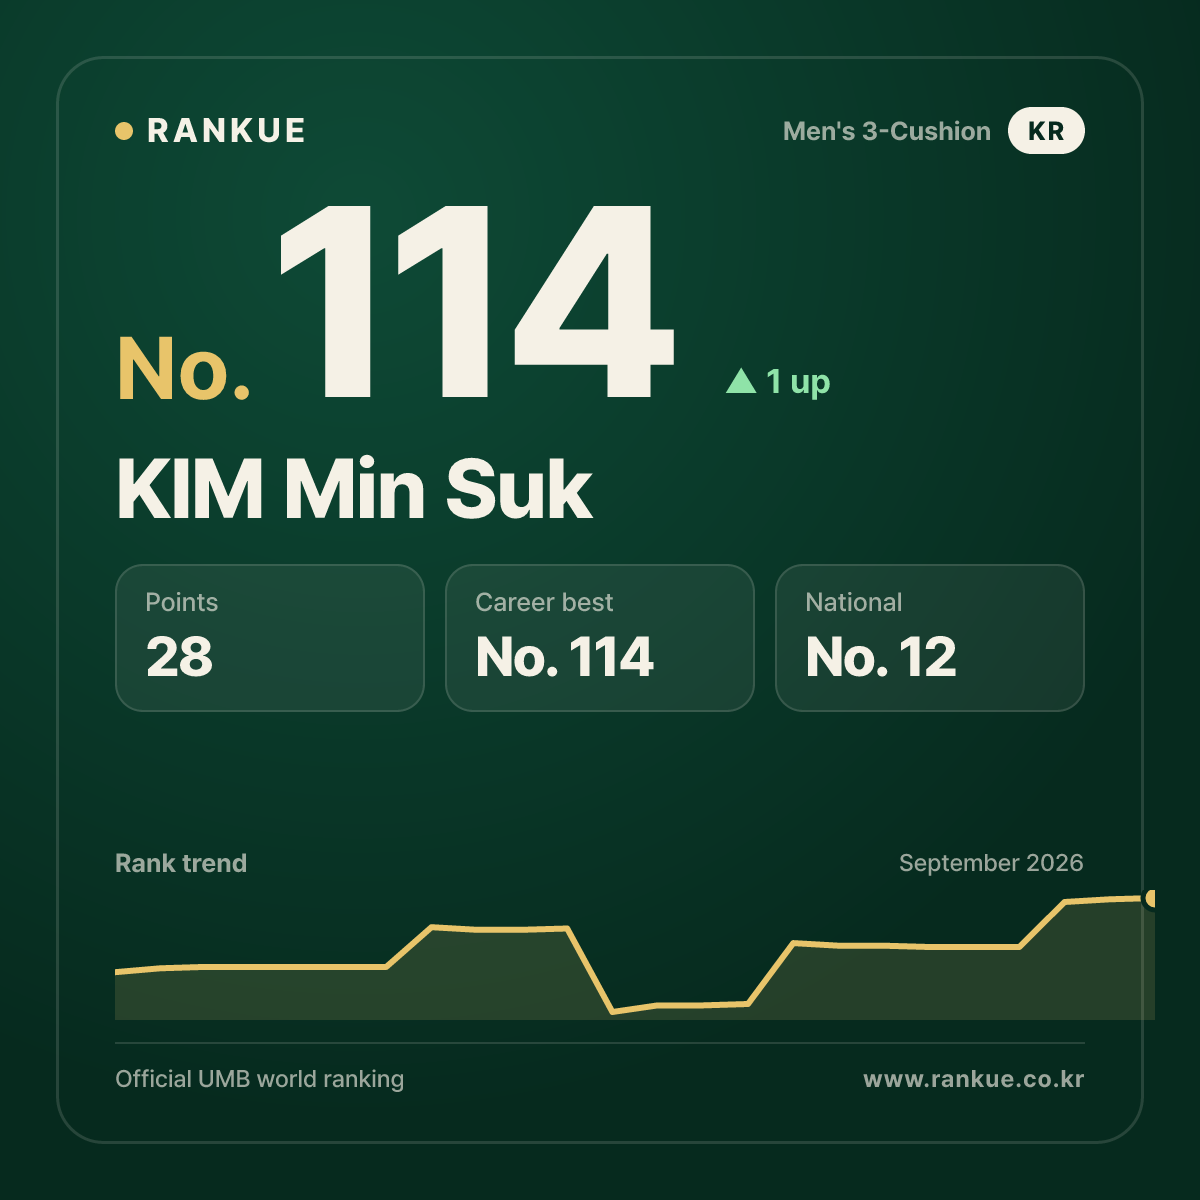Click the RANKUE logo text
This screenshot has width=1200, height=1200.
click(x=226, y=131)
